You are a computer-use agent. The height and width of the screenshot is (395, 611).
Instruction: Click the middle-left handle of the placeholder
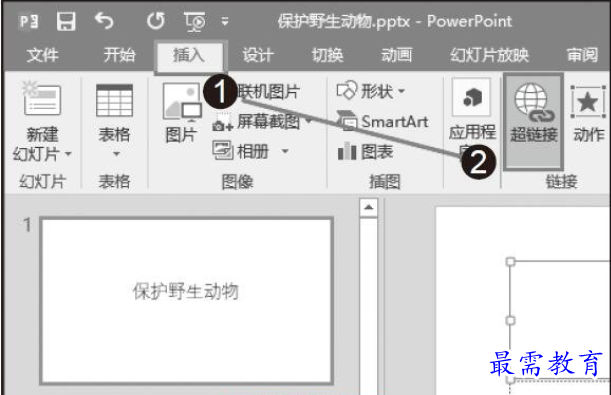(x=510, y=321)
